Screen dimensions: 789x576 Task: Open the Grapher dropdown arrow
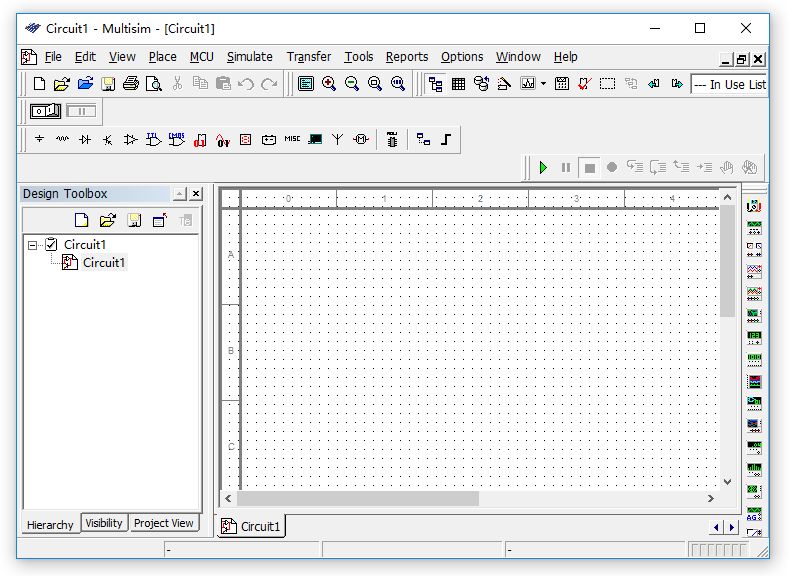(543, 84)
